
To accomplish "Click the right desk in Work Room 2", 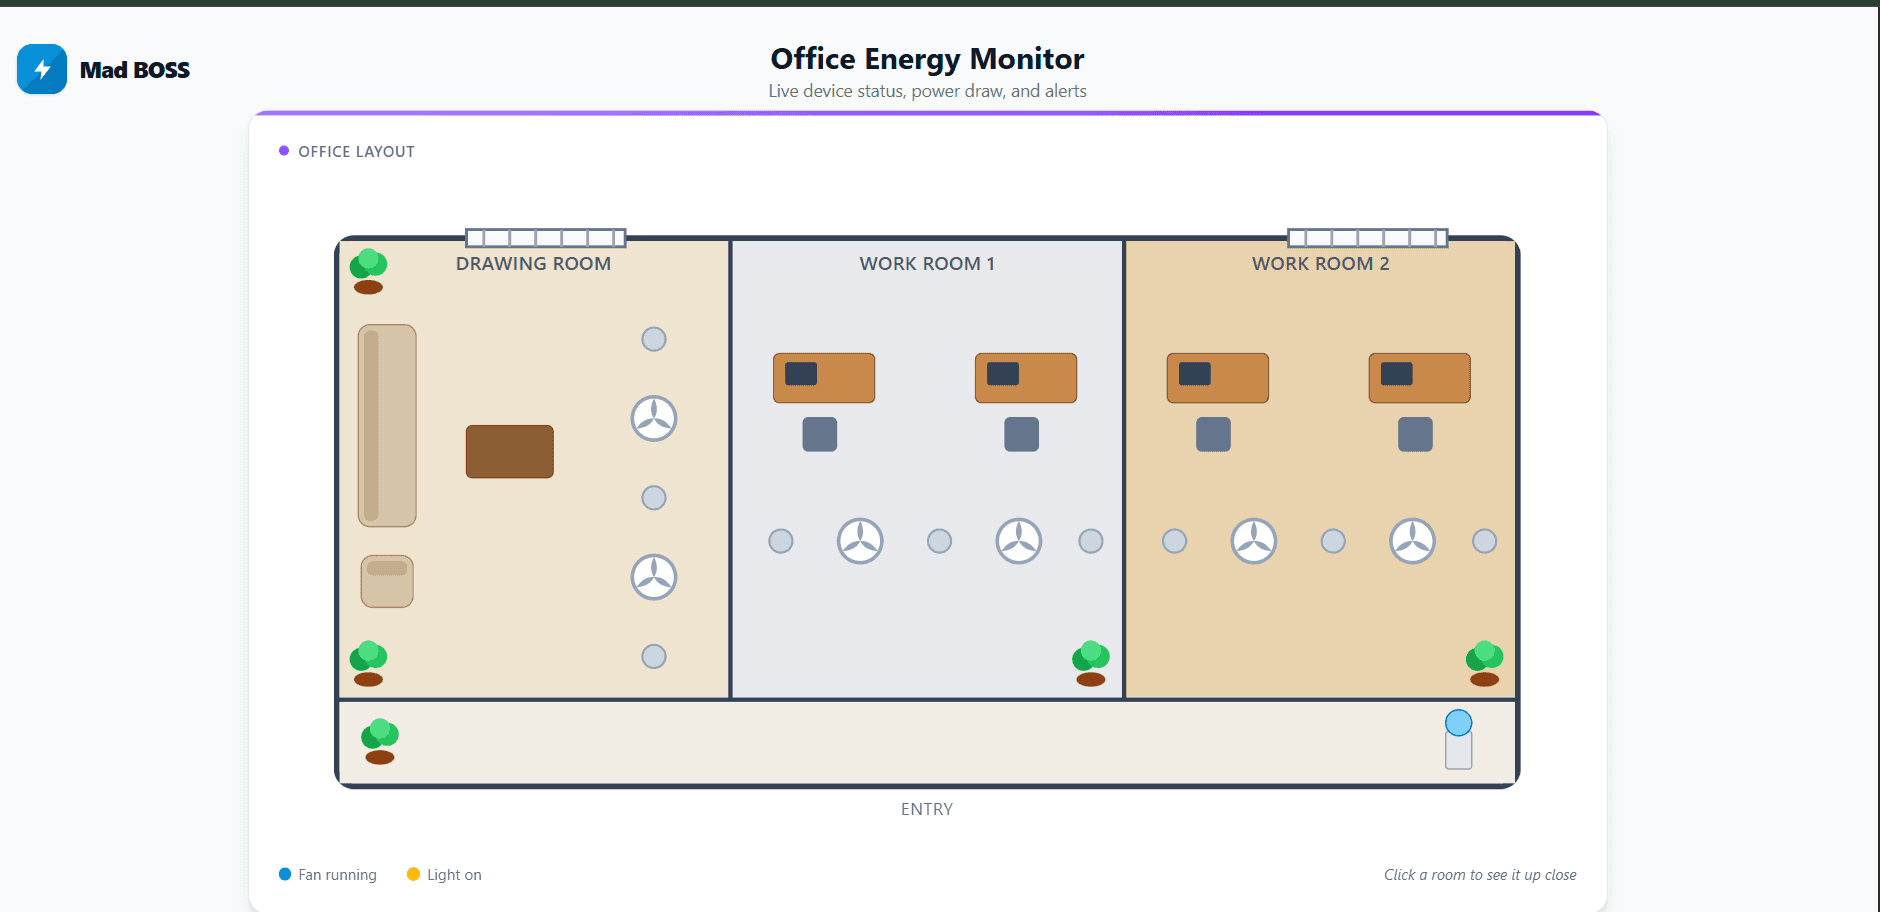I will click(1420, 378).
